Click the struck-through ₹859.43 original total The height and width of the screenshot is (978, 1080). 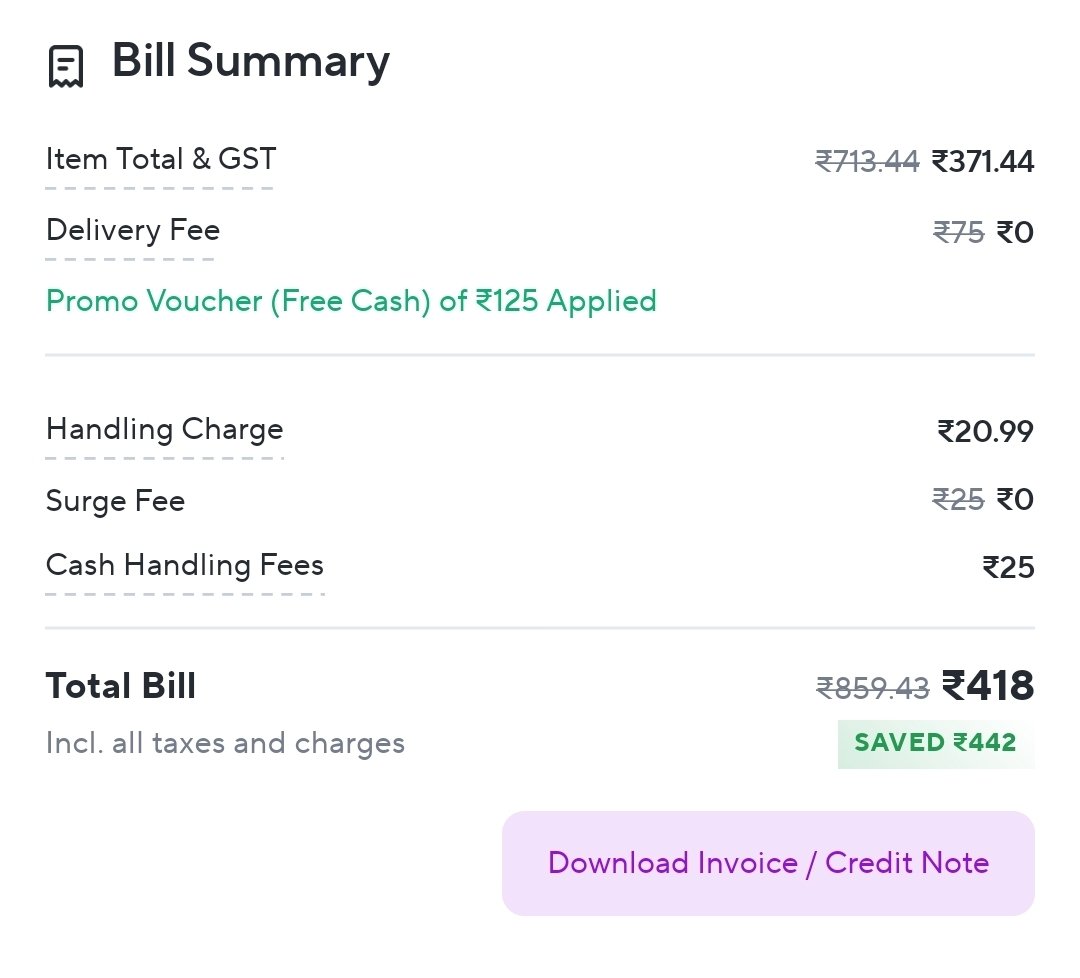873,688
